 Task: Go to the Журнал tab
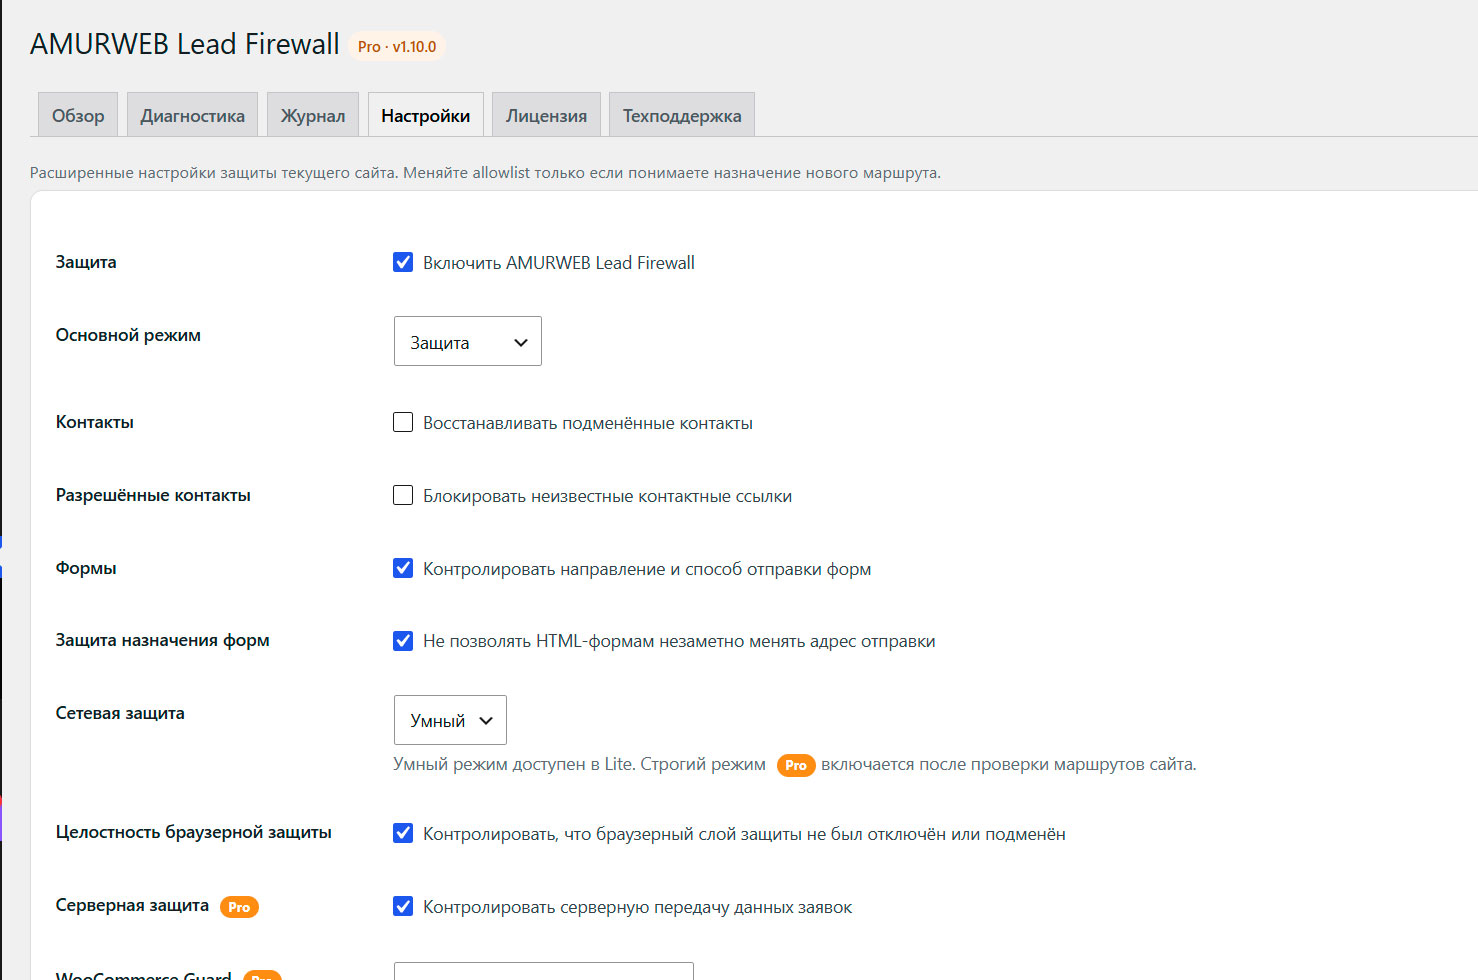[x=313, y=115]
